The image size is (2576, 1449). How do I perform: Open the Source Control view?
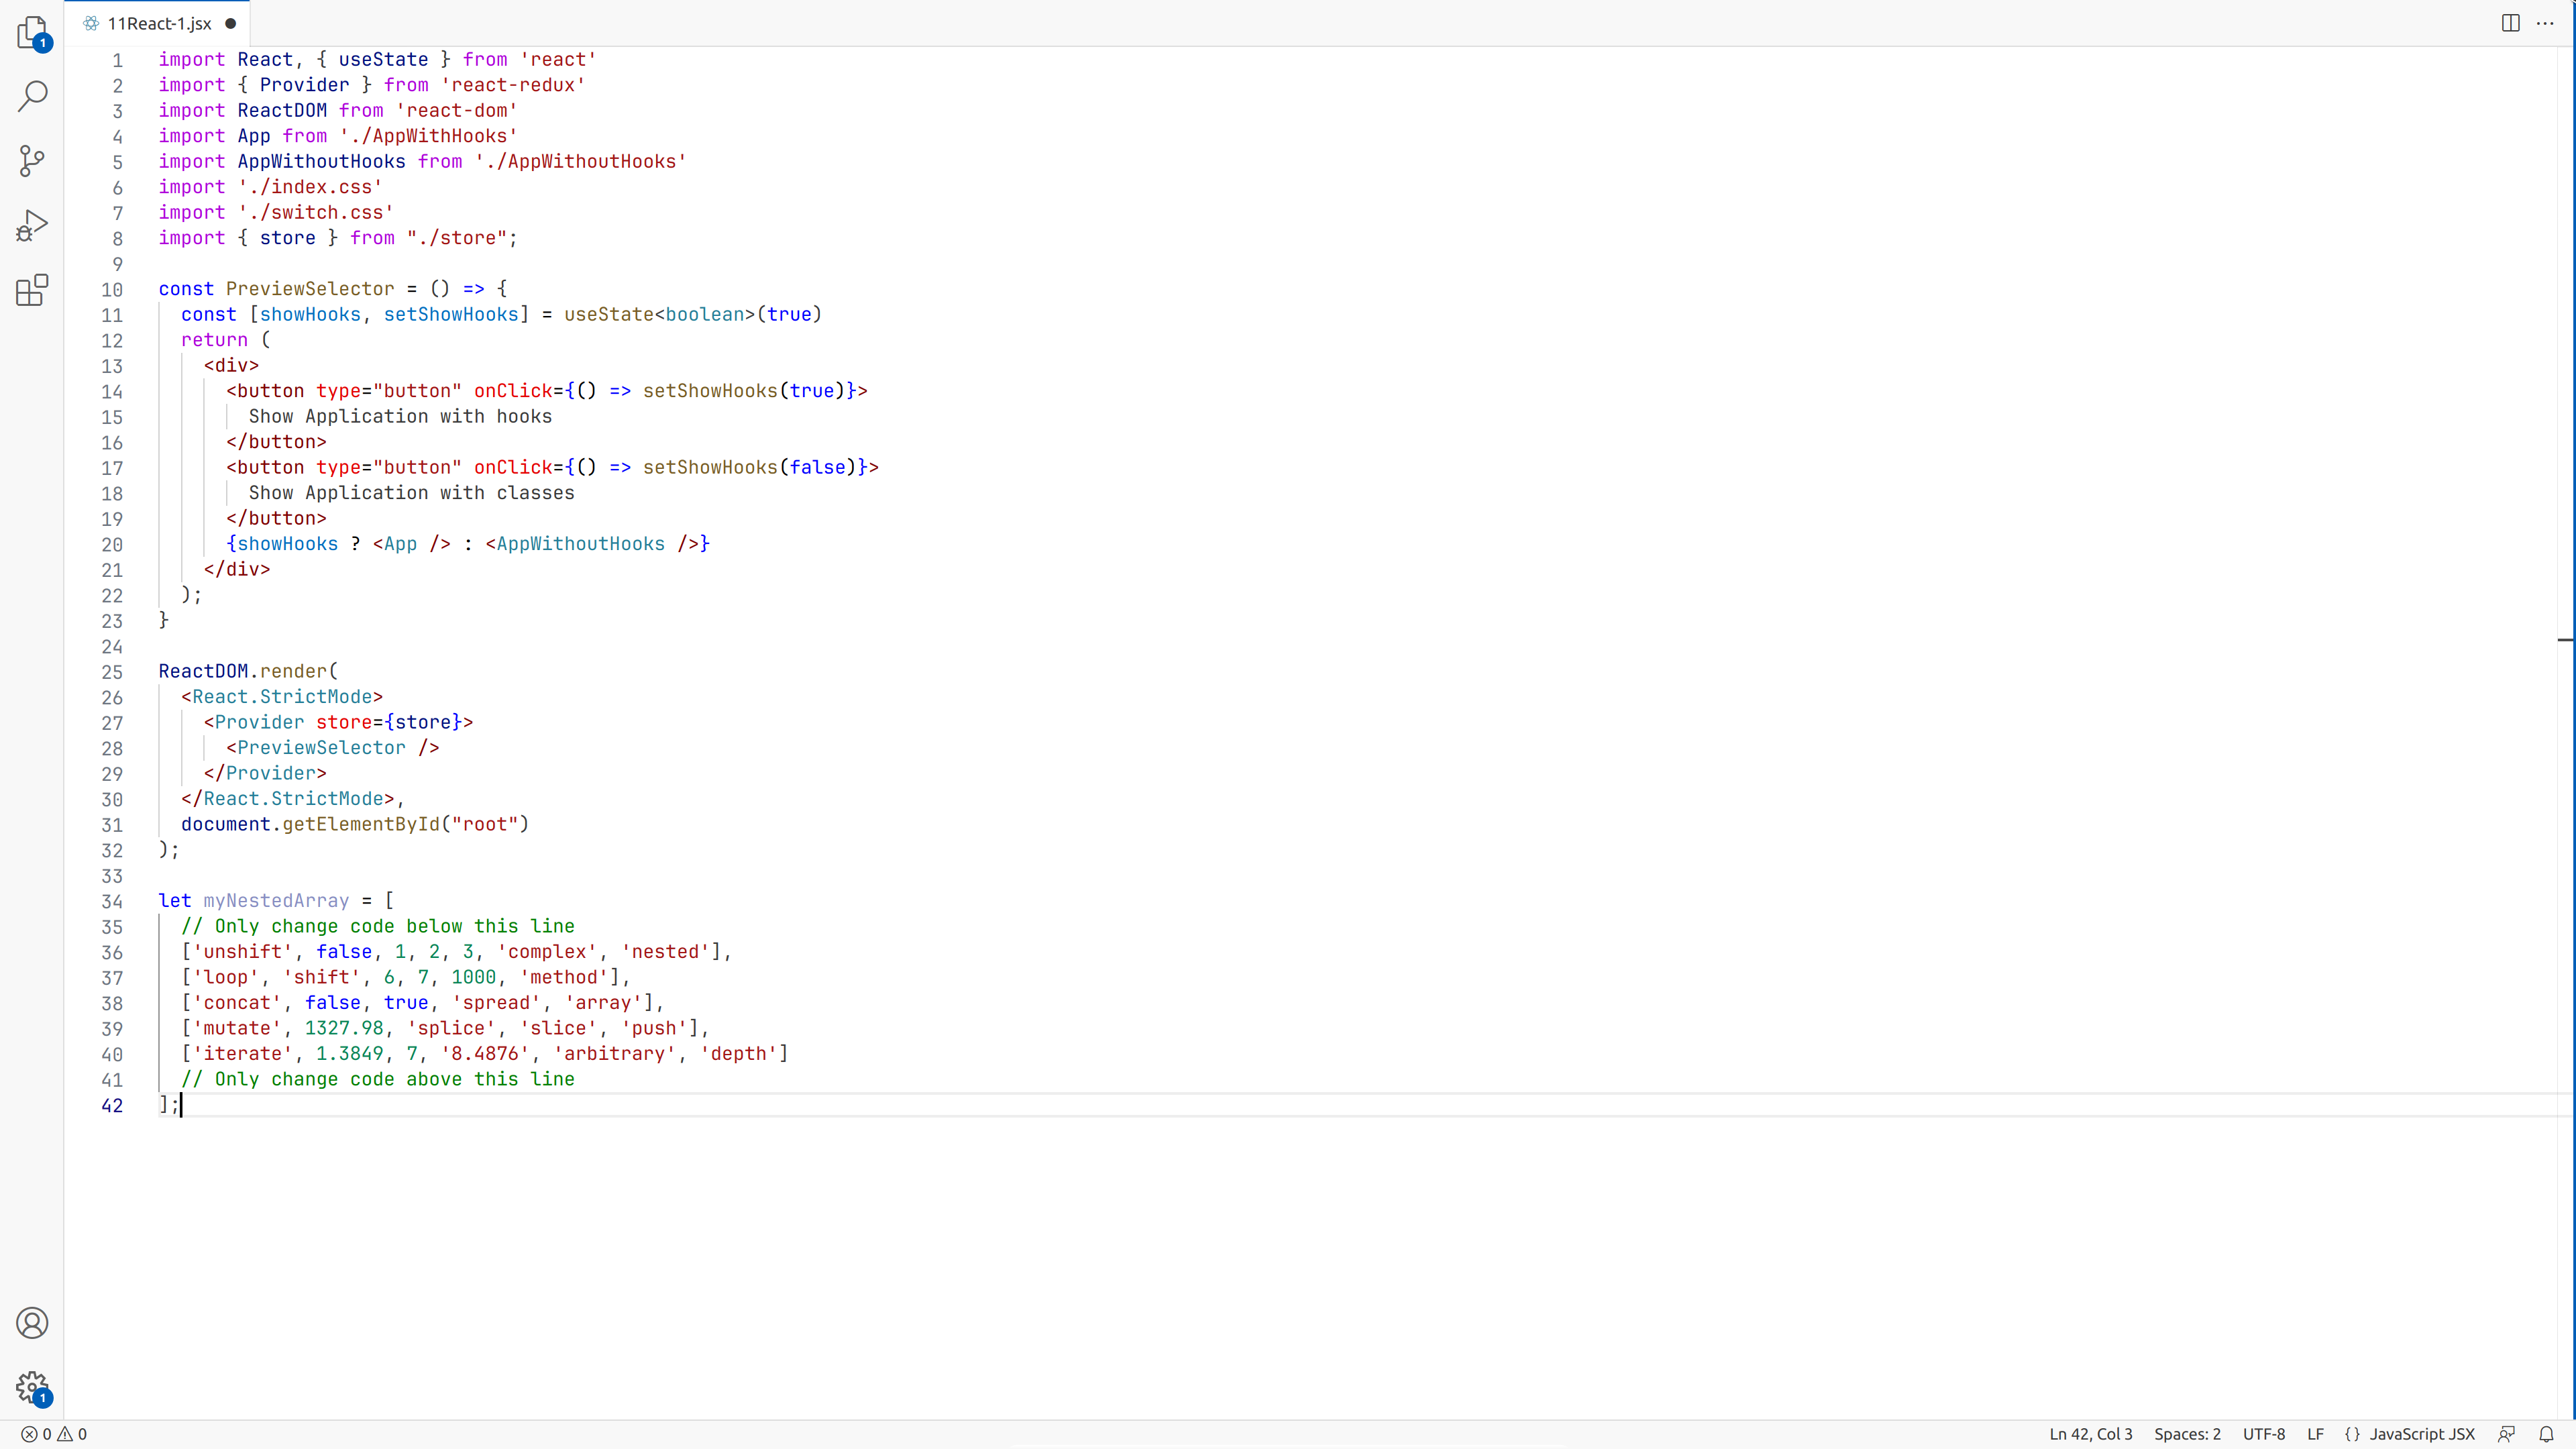coord(32,161)
